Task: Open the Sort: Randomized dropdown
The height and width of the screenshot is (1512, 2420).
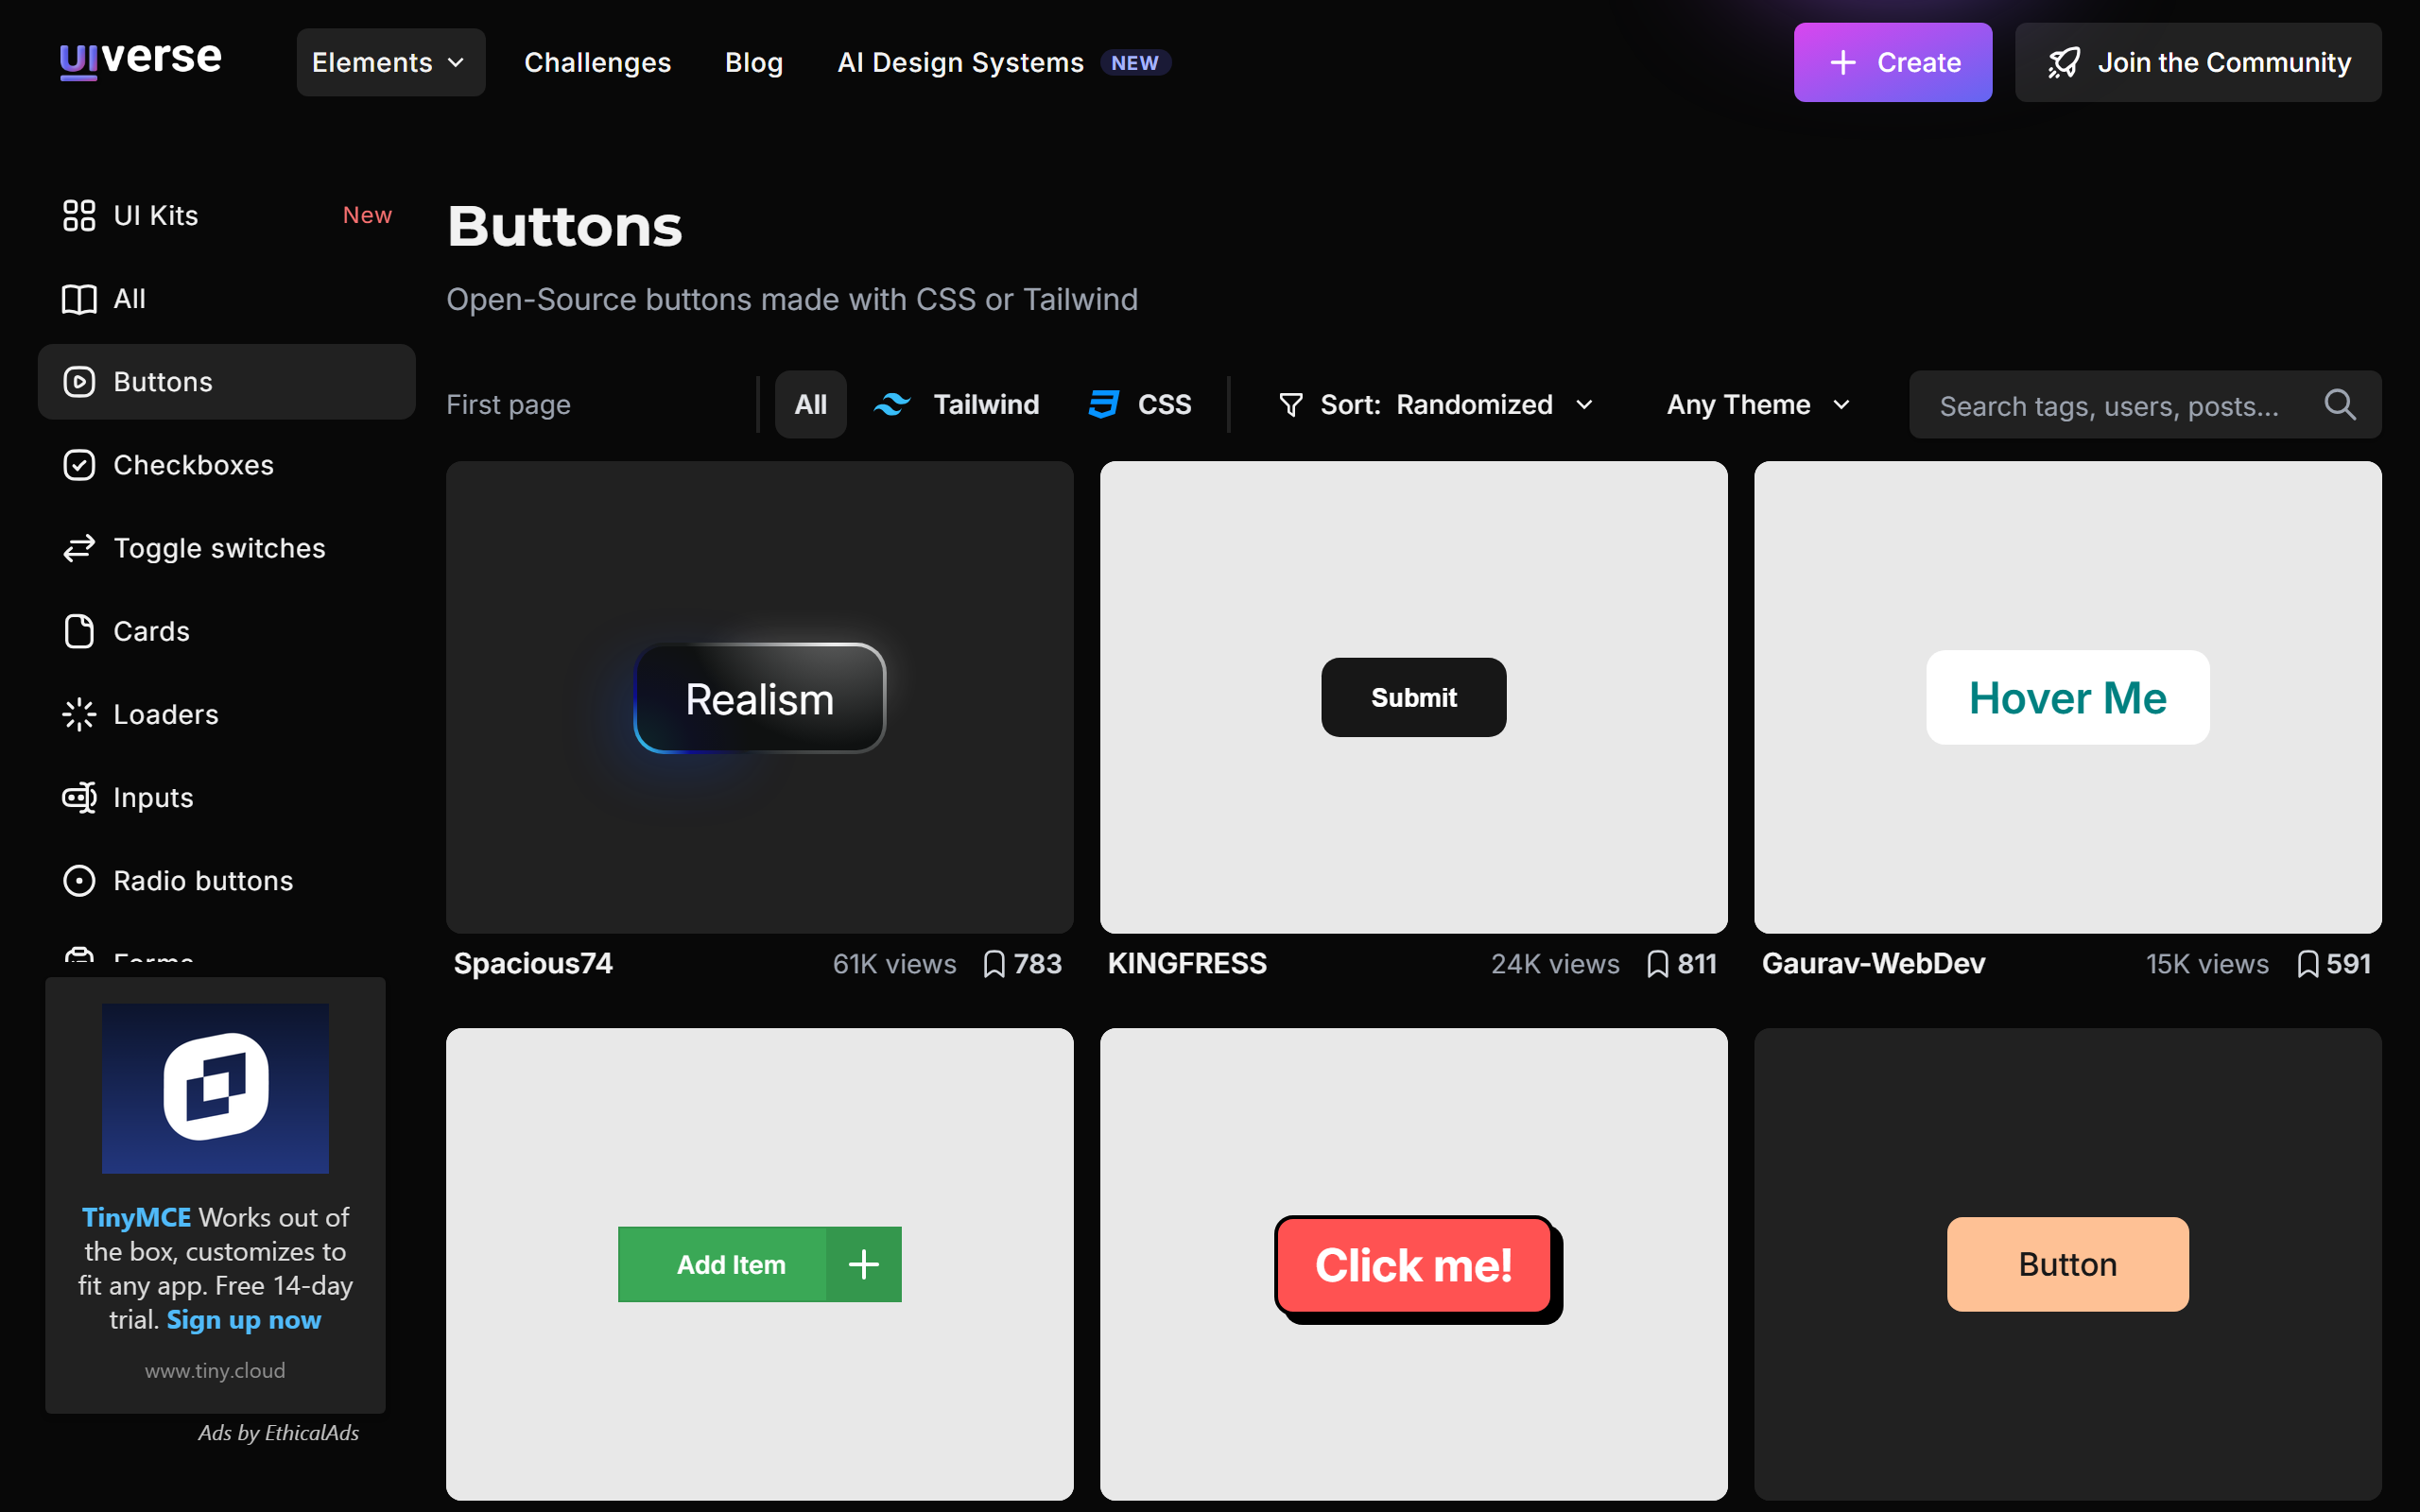Action: (x=1435, y=404)
